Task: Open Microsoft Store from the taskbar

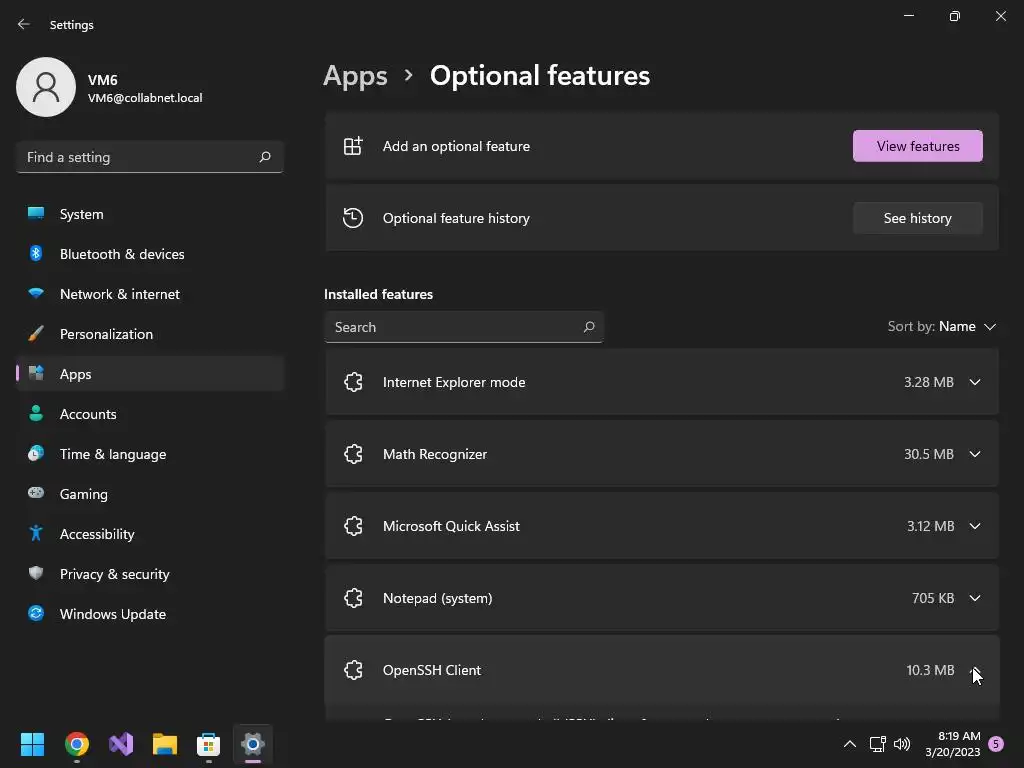Action: (x=209, y=744)
